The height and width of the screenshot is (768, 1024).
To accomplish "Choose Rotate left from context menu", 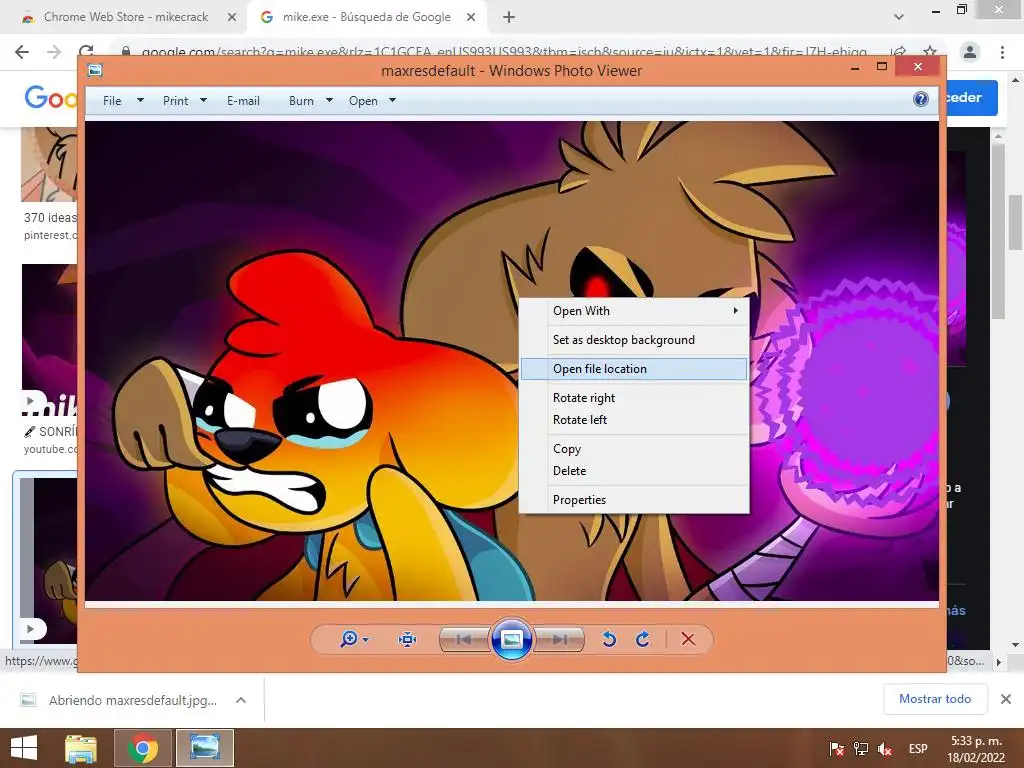I will coord(634,420).
